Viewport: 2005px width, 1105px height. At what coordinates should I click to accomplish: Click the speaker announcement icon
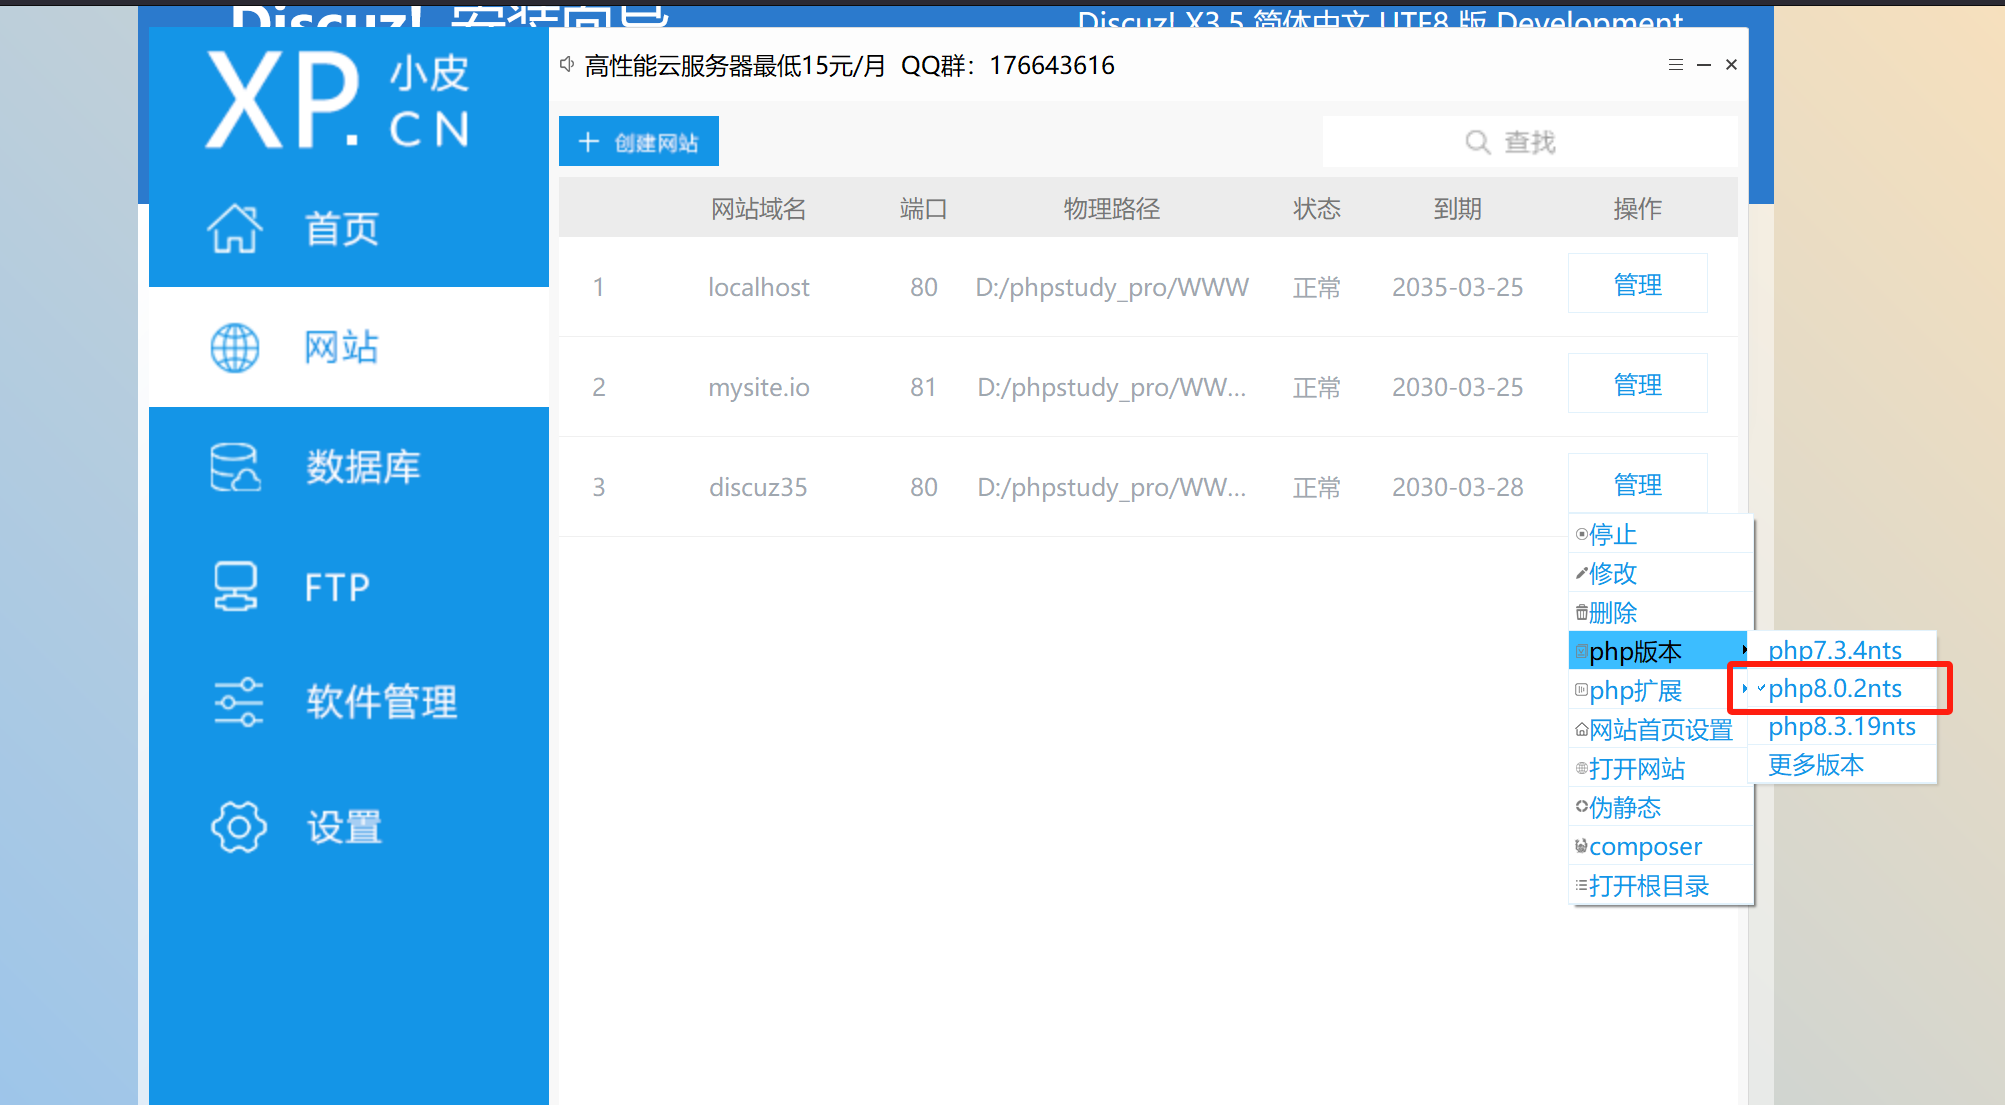pos(567,65)
